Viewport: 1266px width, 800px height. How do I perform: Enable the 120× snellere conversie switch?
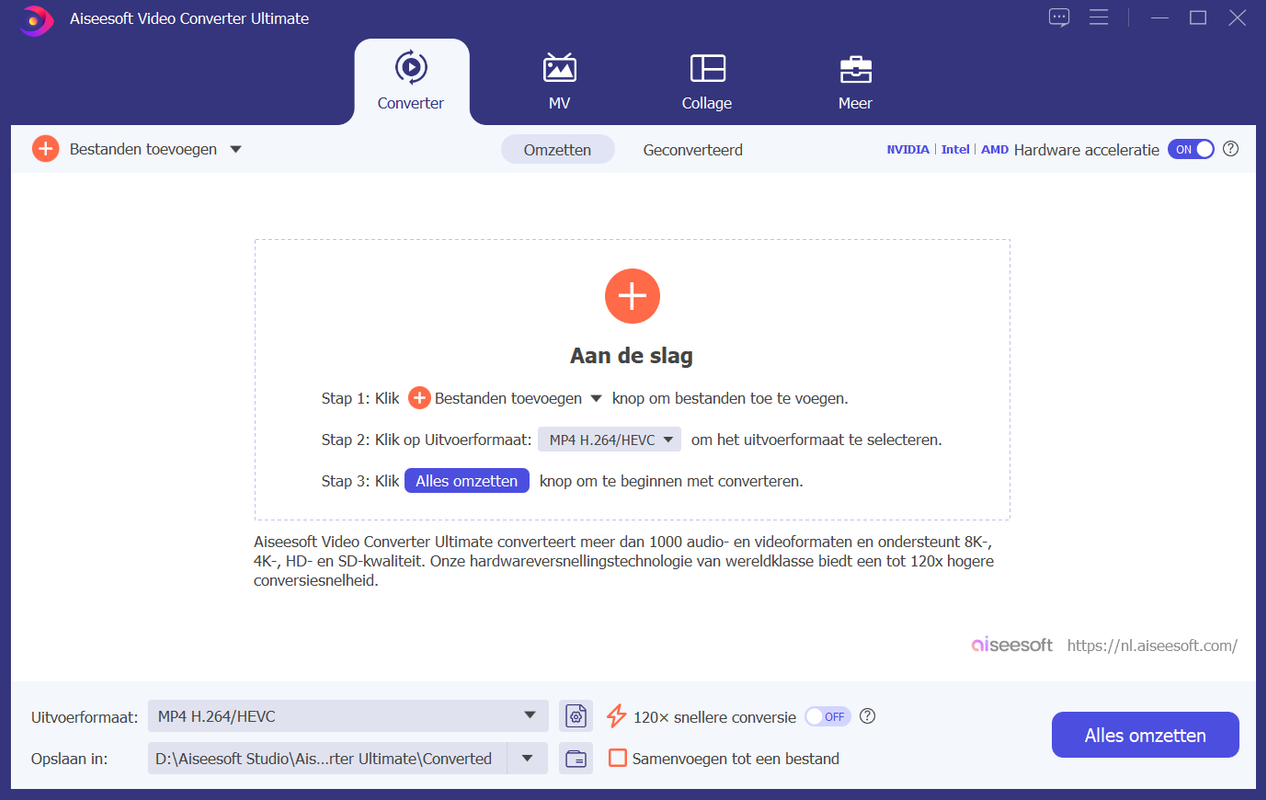point(827,716)
